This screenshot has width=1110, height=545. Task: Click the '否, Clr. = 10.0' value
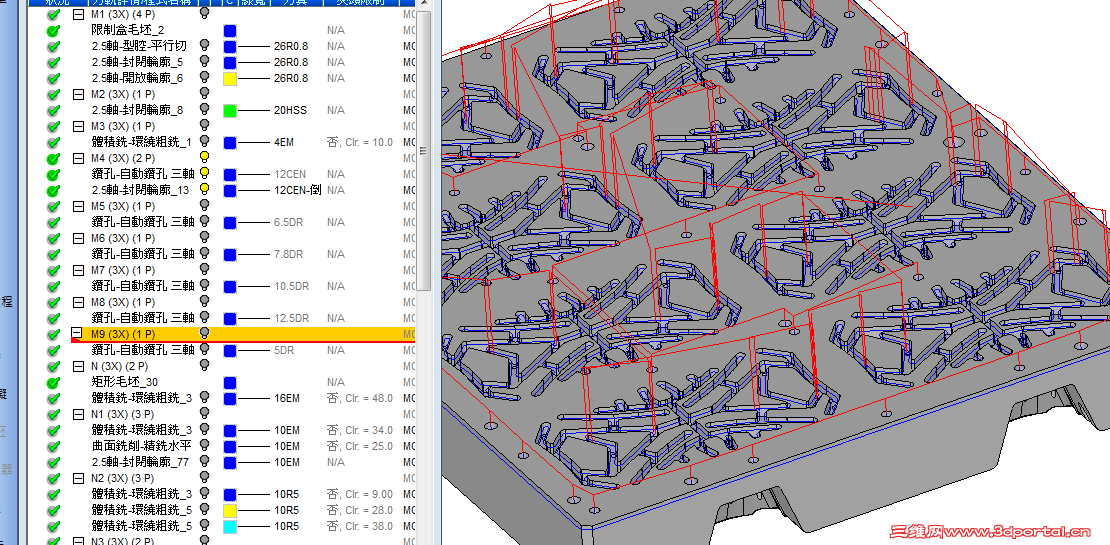tap(360, 142)
